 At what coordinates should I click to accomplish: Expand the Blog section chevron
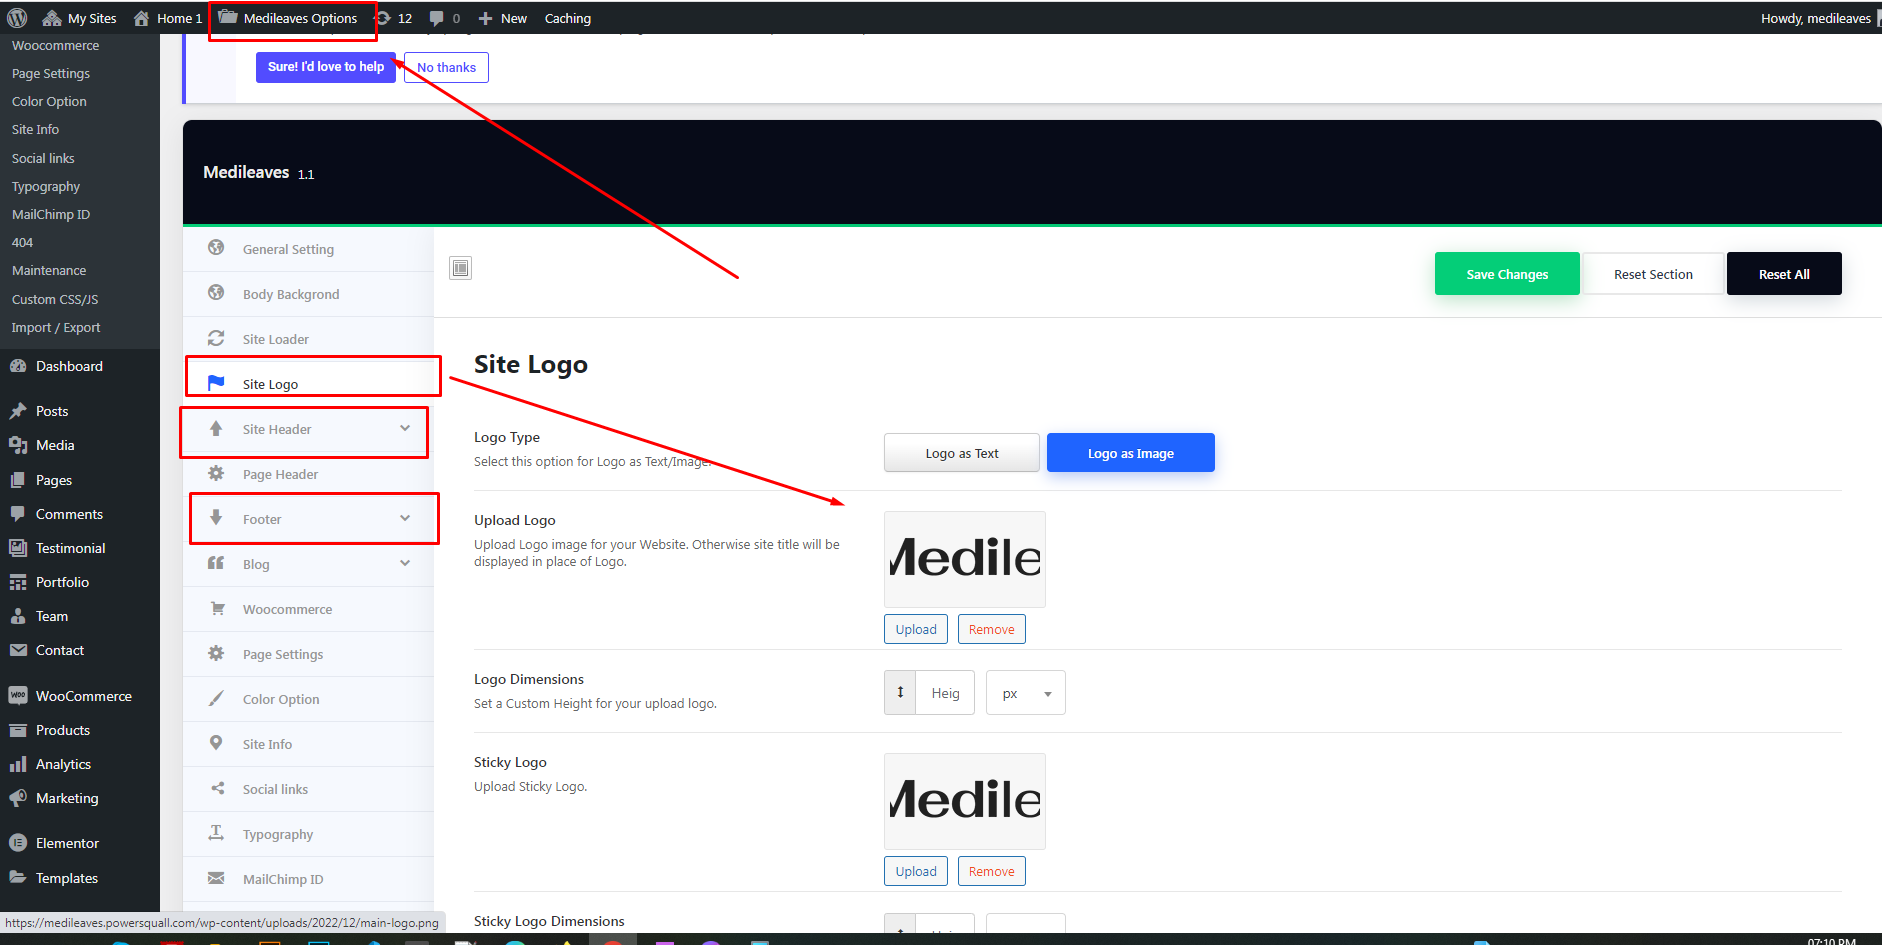coord(405,563)
